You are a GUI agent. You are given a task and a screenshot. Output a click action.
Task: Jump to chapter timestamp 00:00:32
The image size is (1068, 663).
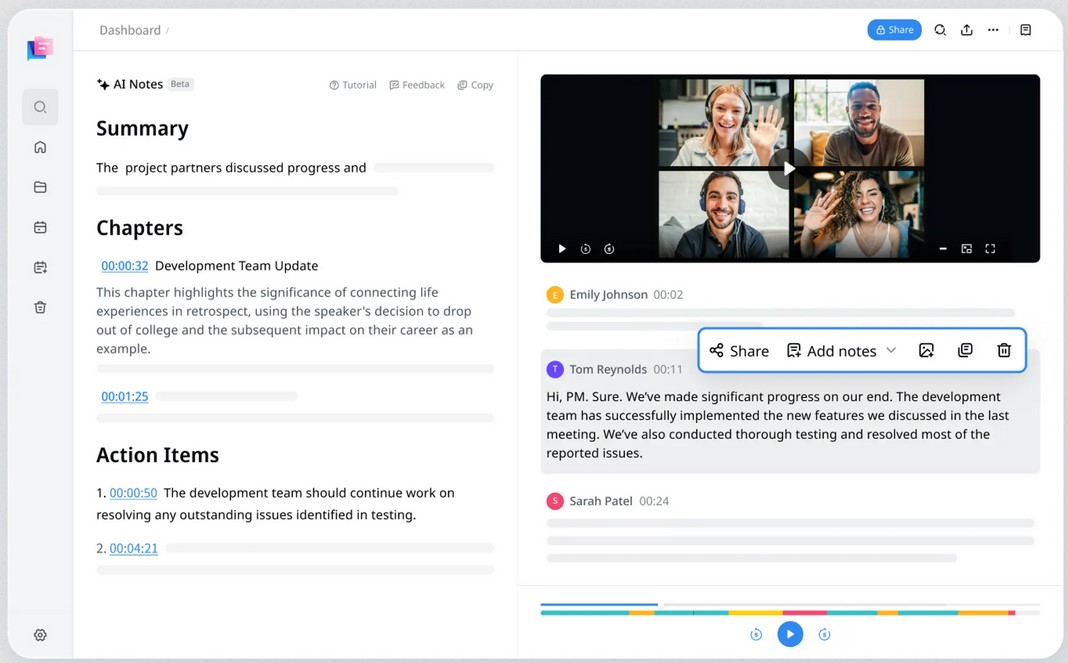tap(125, 266)
